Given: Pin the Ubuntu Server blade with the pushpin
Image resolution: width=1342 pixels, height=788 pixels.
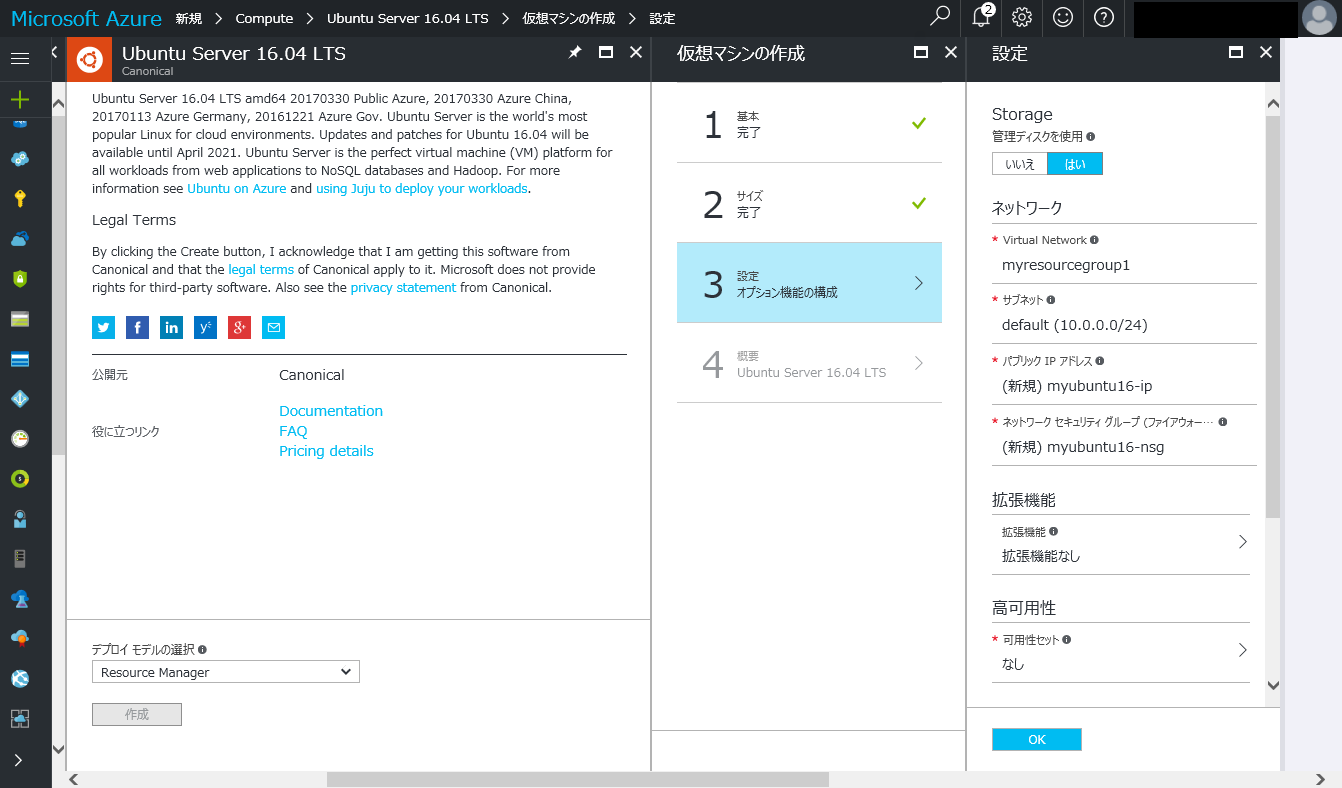Looking at the screenshot, I should [x=575, y=52].
